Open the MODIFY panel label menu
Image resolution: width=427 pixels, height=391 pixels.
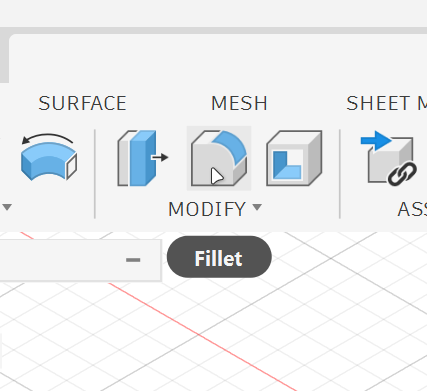coord(207,209)
